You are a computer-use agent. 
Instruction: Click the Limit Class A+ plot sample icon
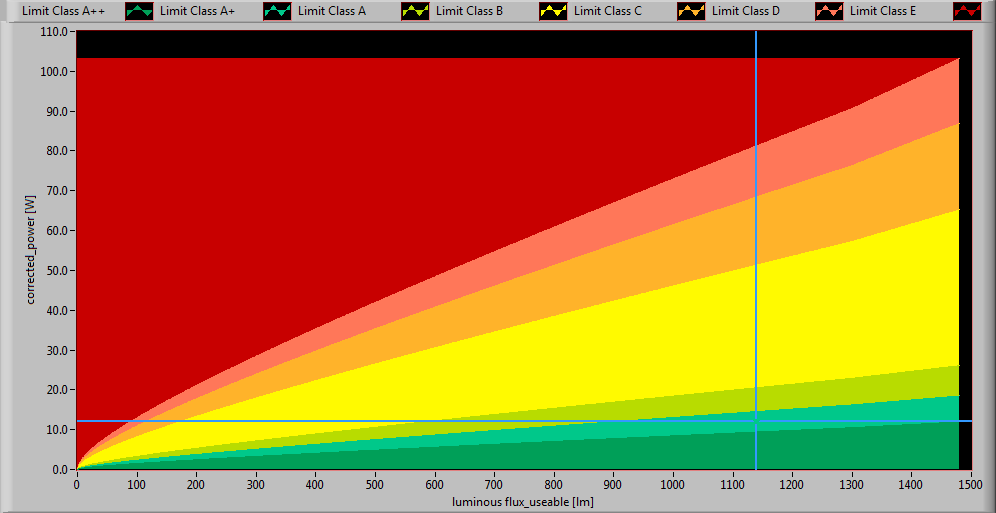(x=278, y=11)
